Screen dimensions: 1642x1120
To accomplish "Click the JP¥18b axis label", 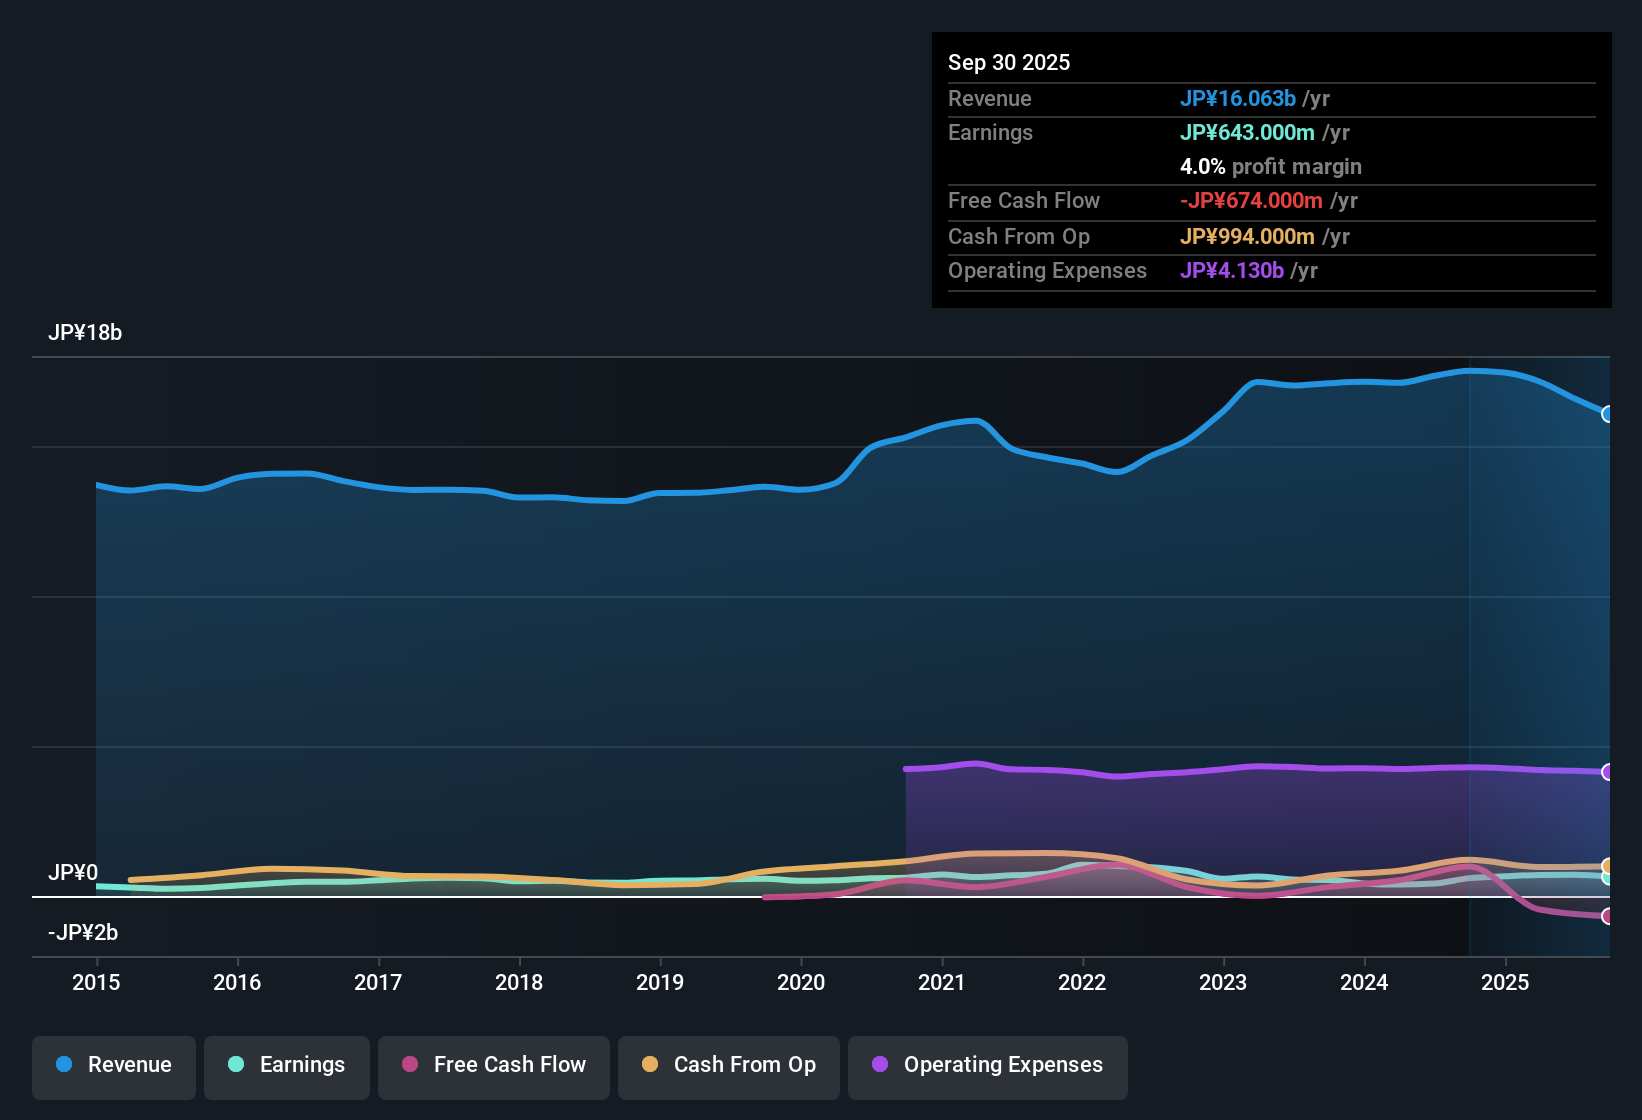I will 86,332.
